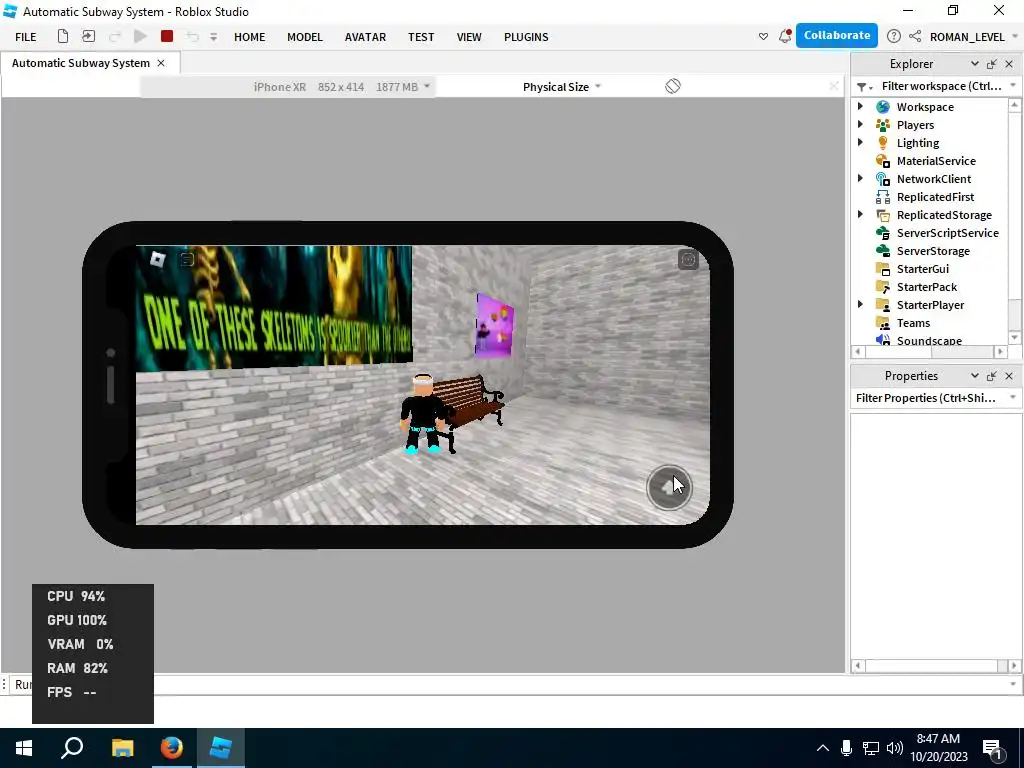
Task: Expand the Lighting tree node
Action: point(860,142)
